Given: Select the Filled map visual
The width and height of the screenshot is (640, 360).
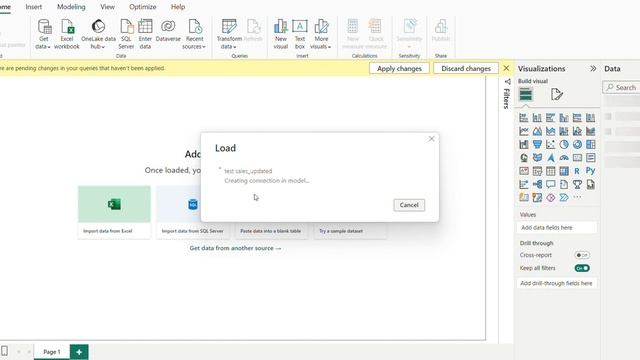Looking at the screenshot, I should [537, 158].
